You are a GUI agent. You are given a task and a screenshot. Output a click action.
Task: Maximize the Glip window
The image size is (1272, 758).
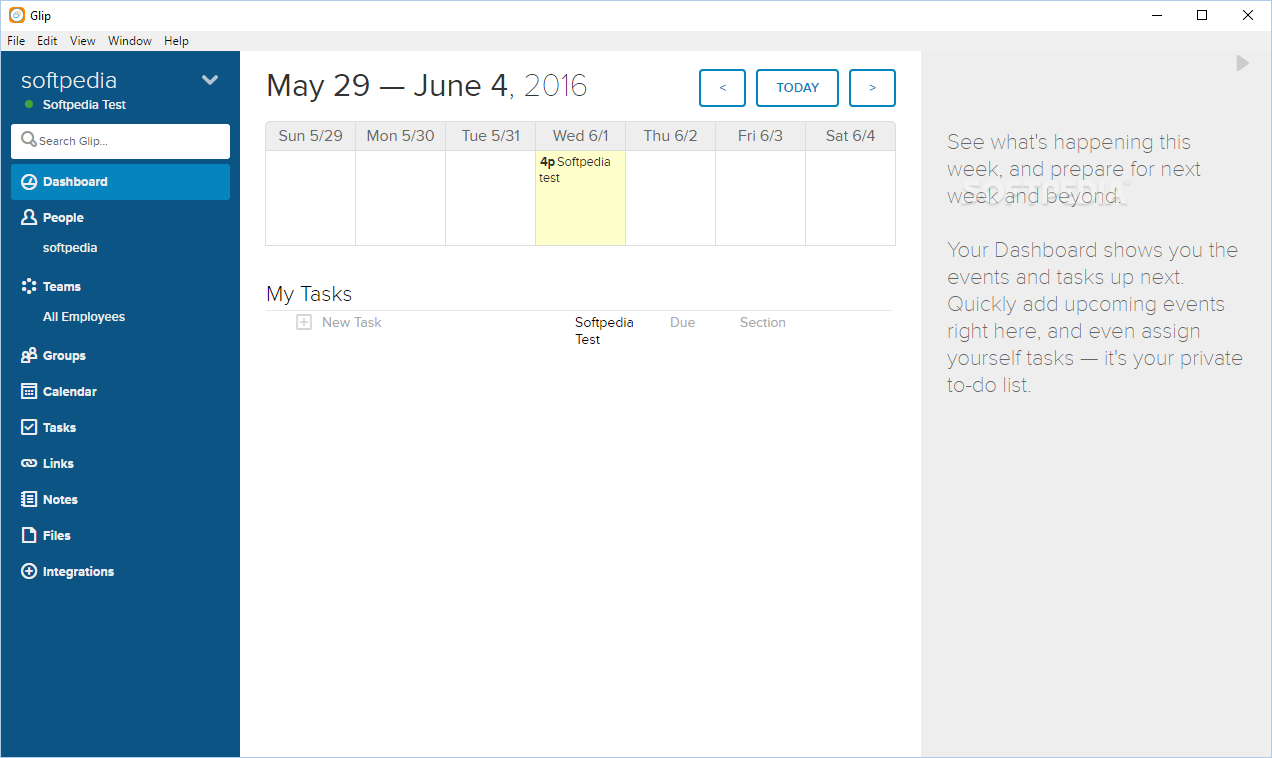tap(1202, 15)
